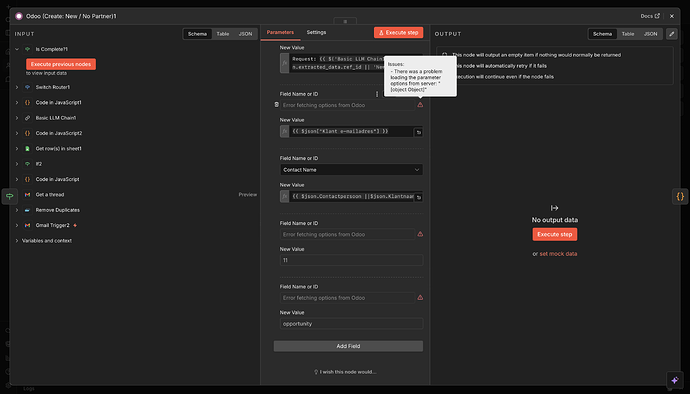690x394 pixels.
Task: Open the three-dots field options menu
Action: 377,94
